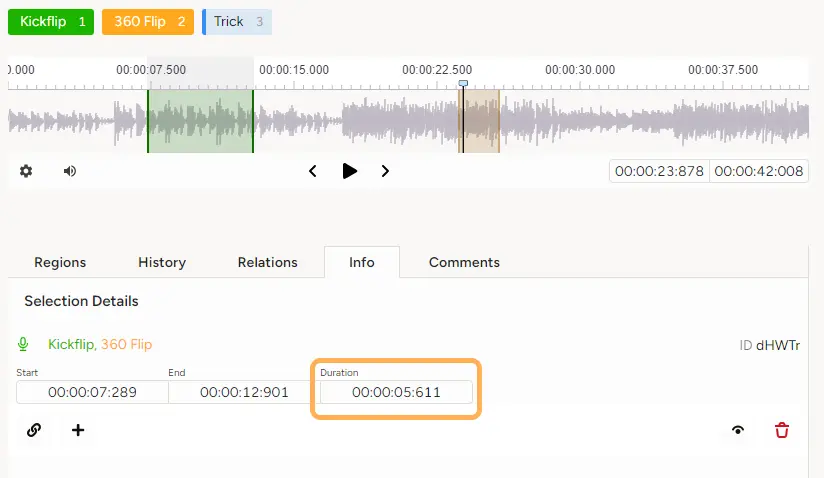Click the volume speaker icon
The height and width of the screenshot is (478, 824).
tap(70, 171)
